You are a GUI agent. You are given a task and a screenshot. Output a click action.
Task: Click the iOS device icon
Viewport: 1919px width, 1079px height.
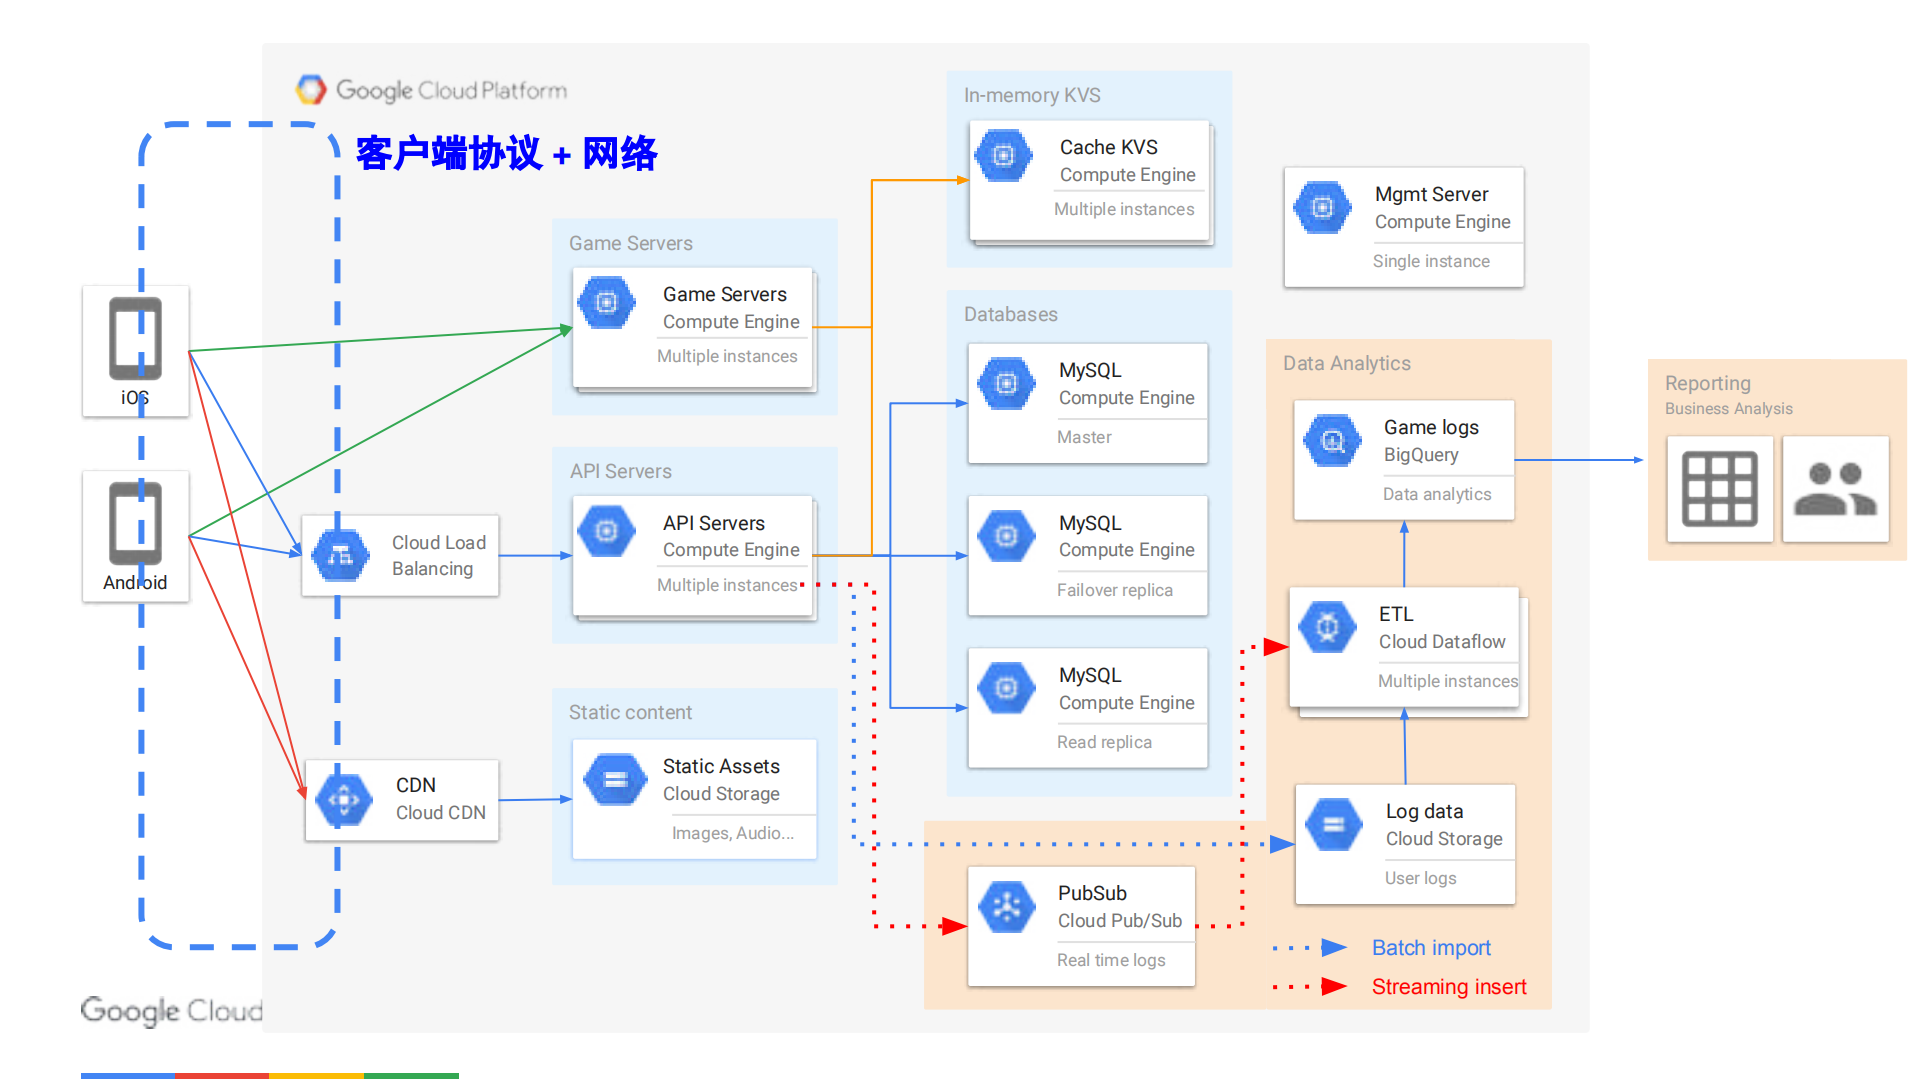coord(135,338)
